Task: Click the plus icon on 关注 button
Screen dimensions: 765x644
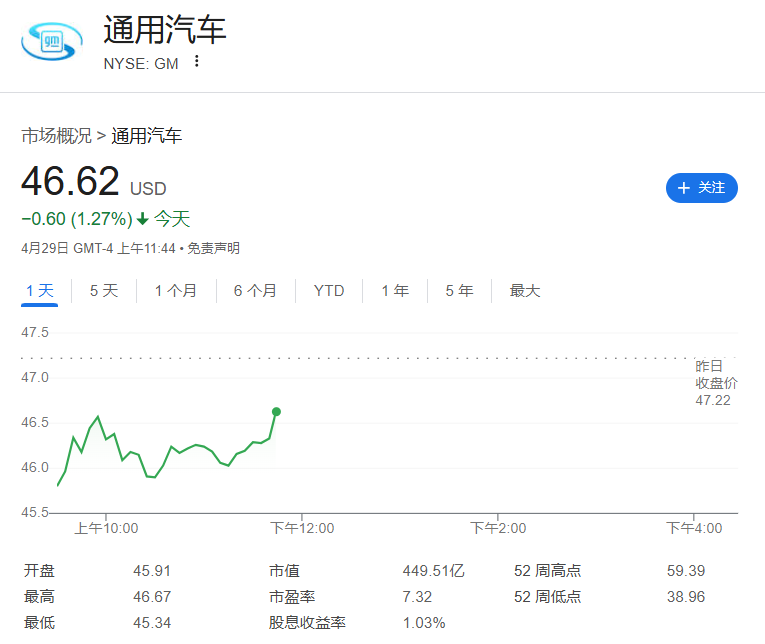Action: [684, 188]
